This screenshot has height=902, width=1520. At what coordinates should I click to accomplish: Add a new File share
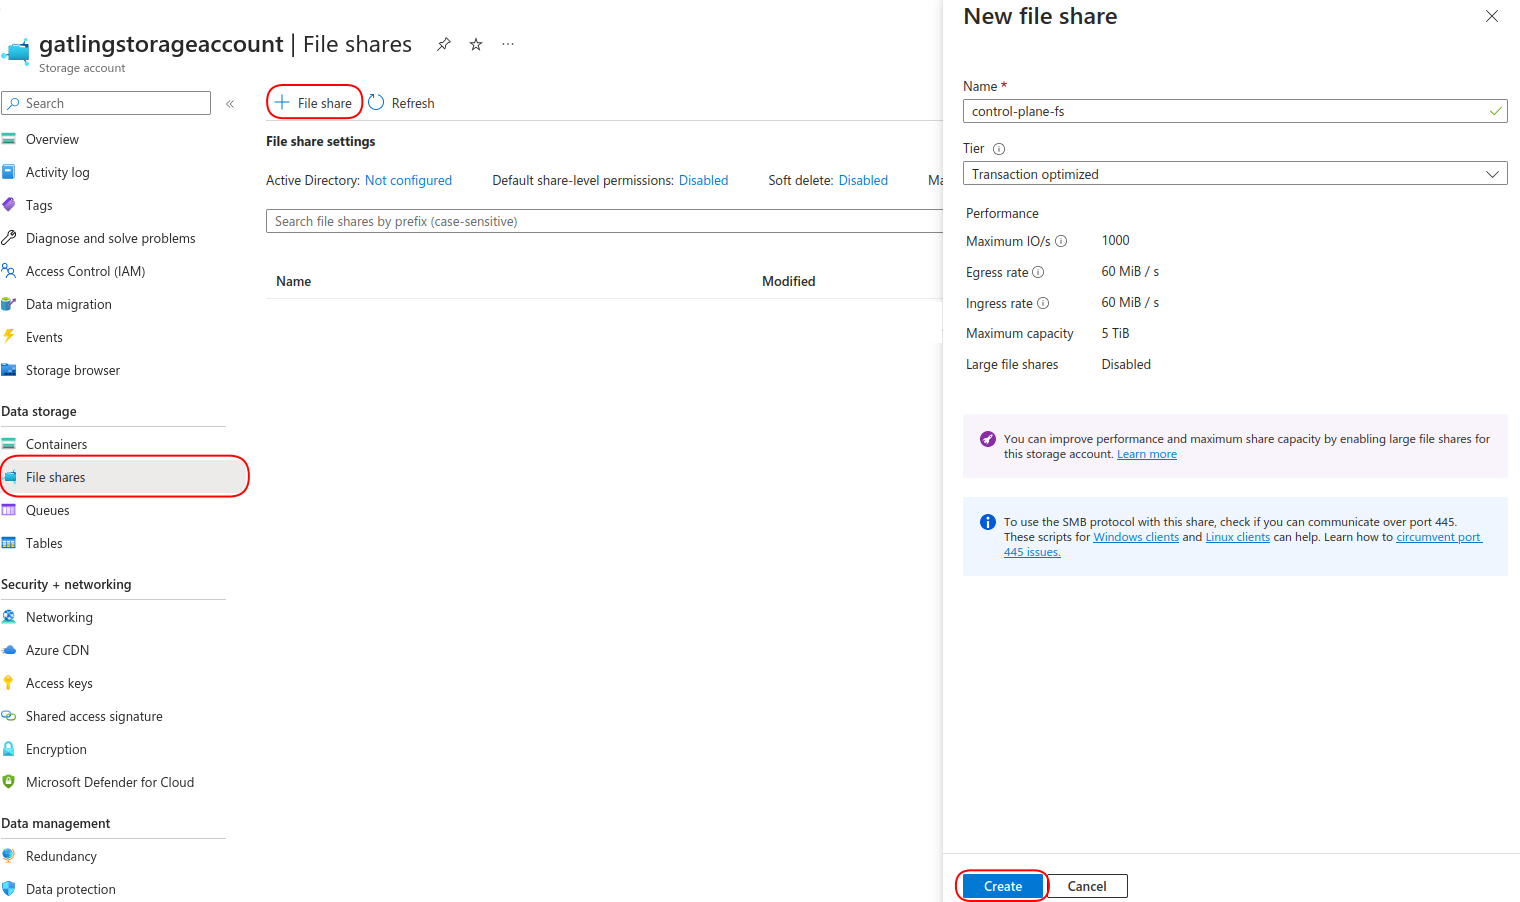[x=314, y=103]
